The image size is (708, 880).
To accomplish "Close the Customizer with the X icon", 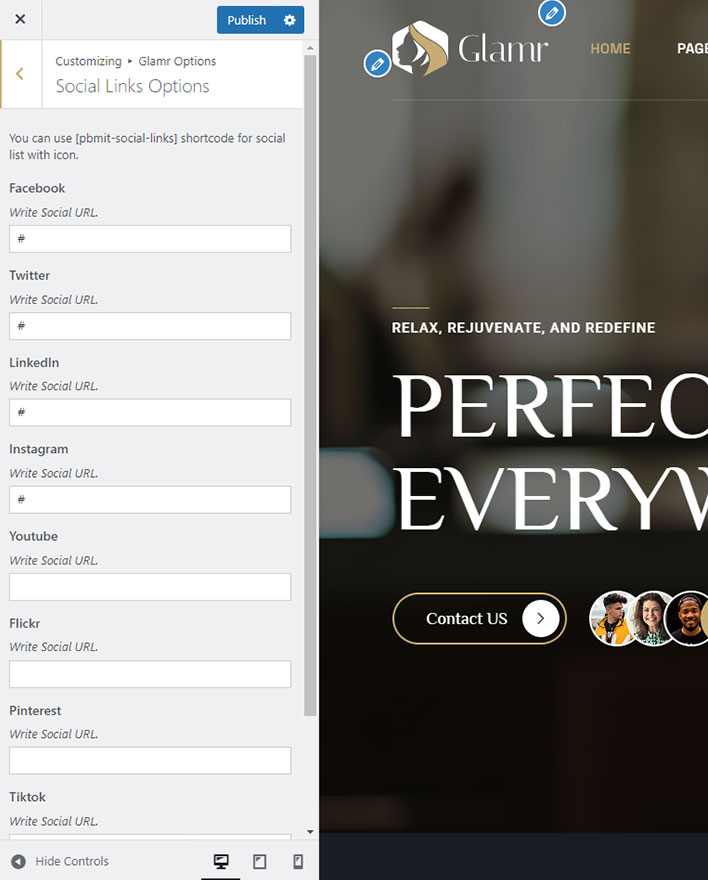I will pos(20,19).
